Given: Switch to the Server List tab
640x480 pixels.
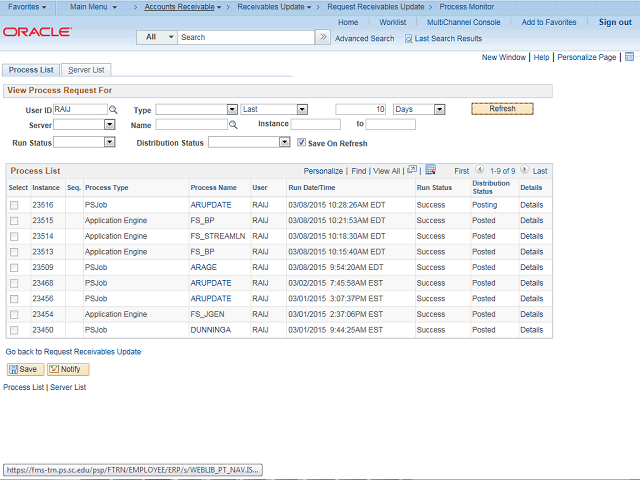Looking at the screenshot, I should pyautogui.click(x=87, y=70).
